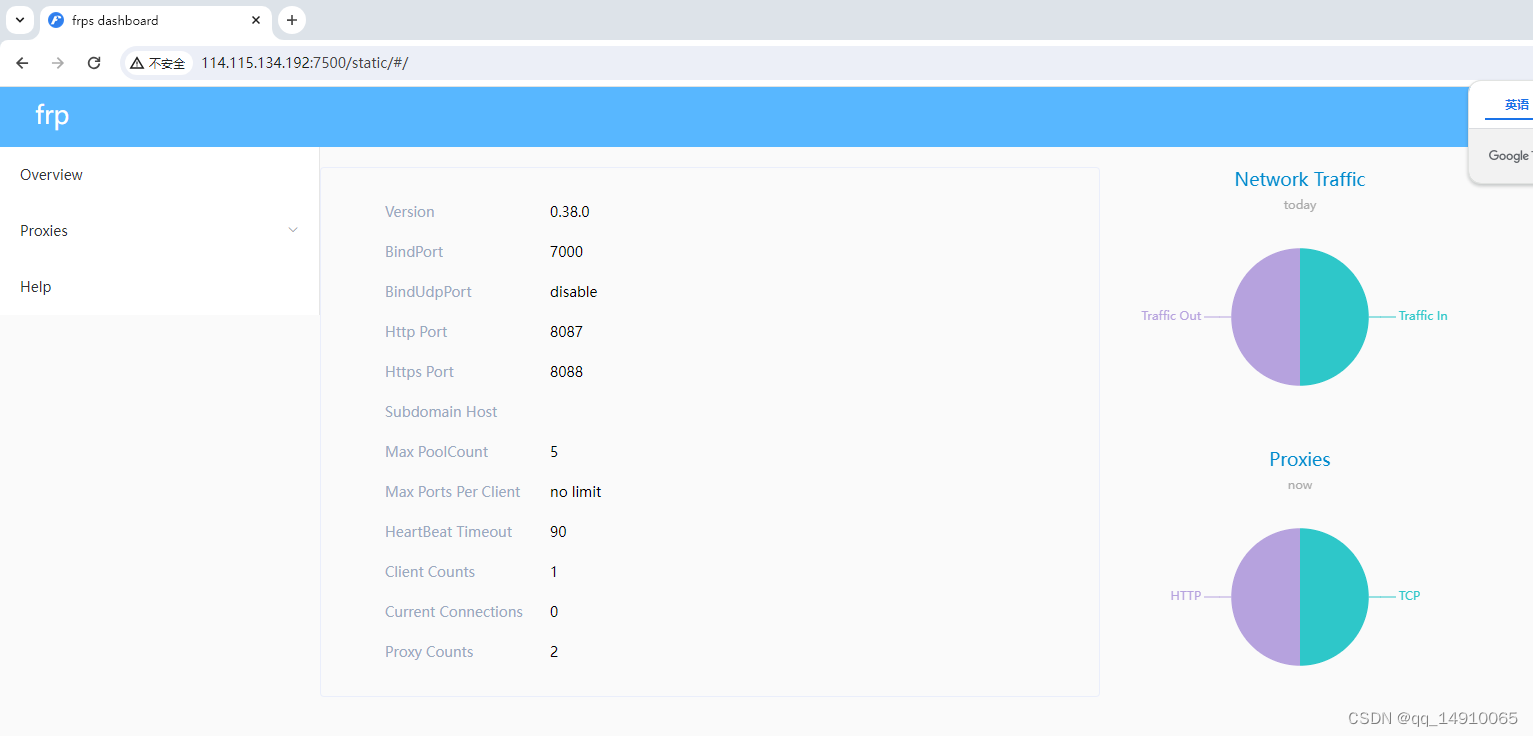Viewport: 1533px width, 736px height.
Task: Go back to previous page
Action: (22, 63)
